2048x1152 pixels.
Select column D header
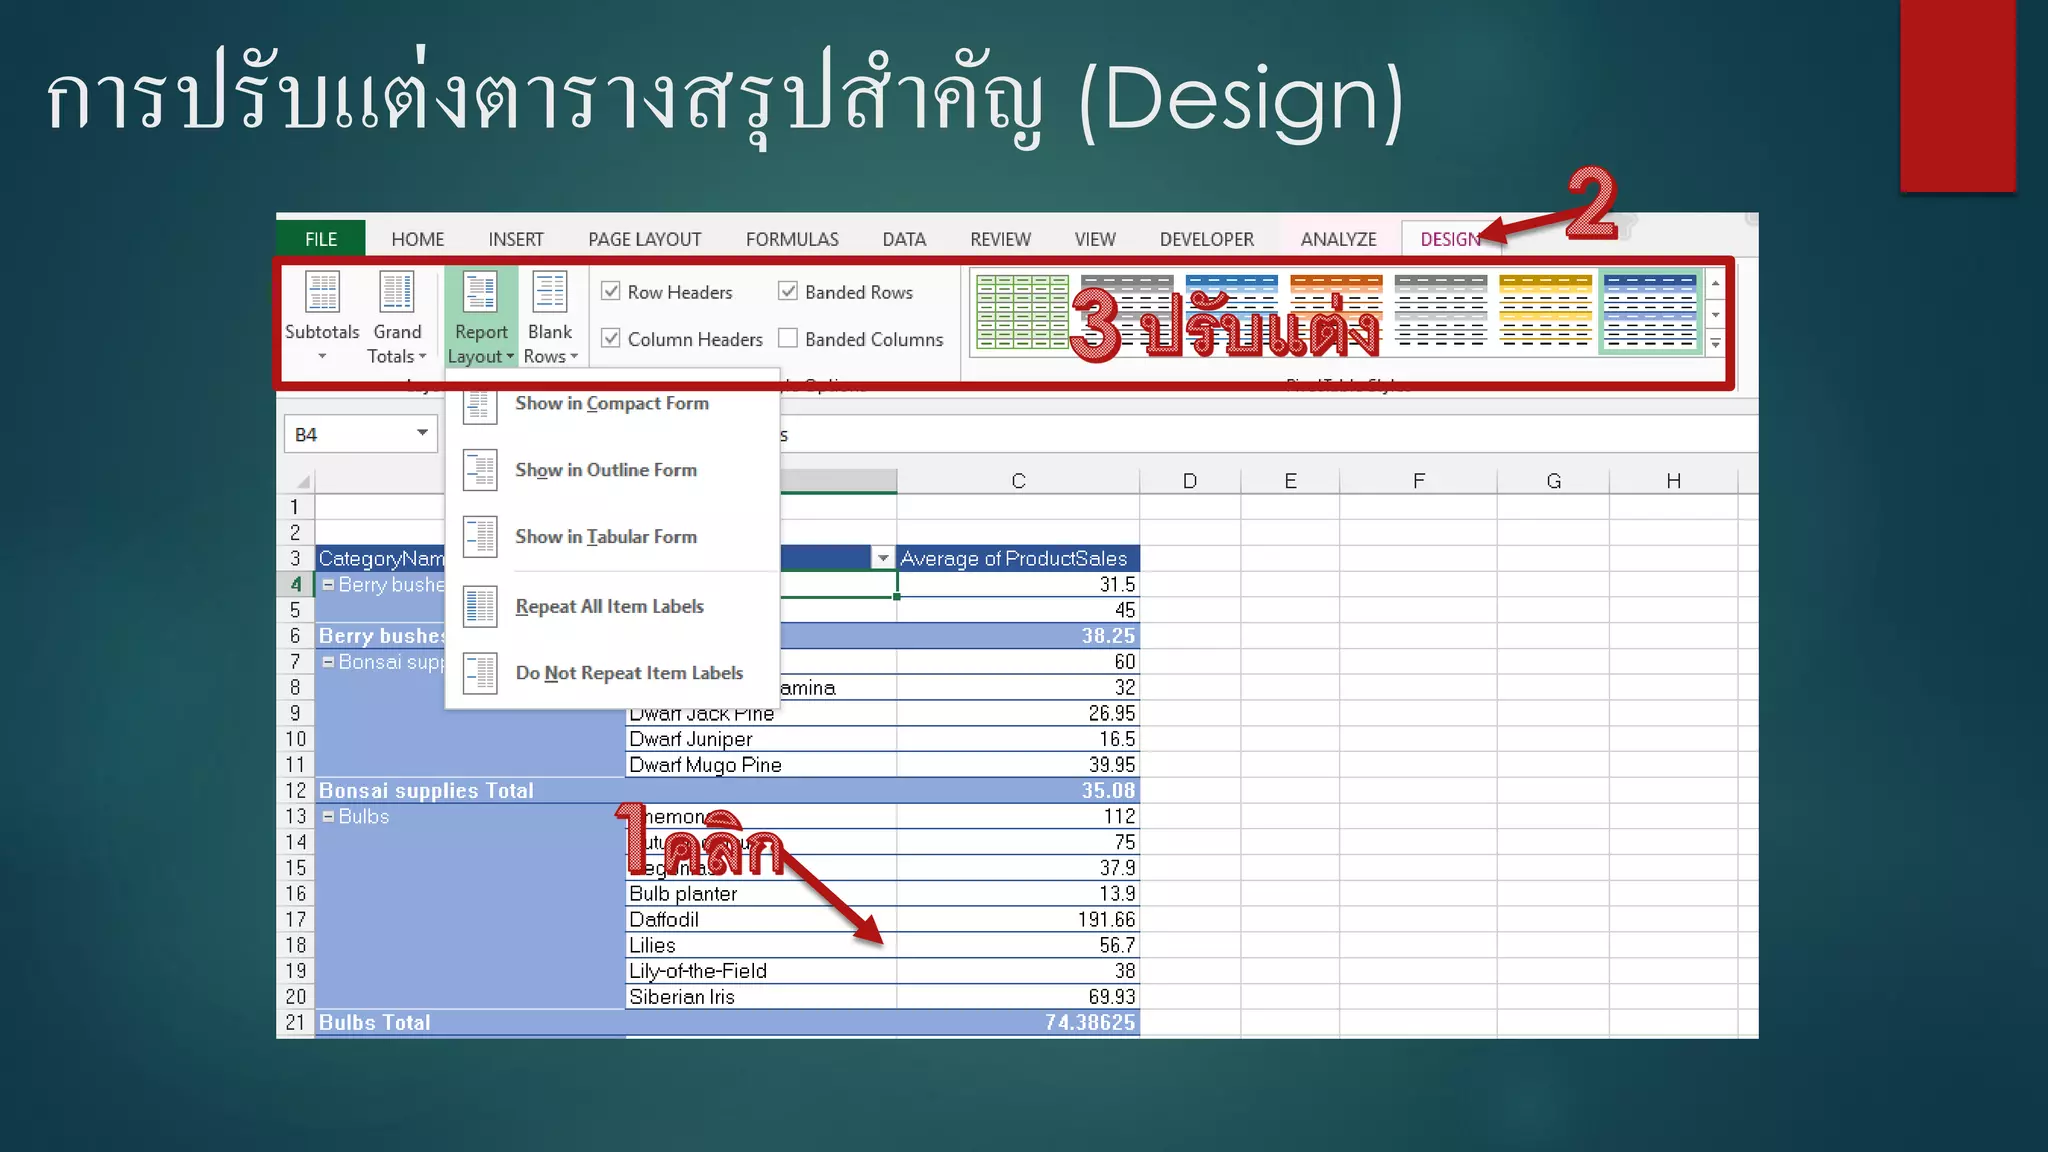click(1190, 481)
